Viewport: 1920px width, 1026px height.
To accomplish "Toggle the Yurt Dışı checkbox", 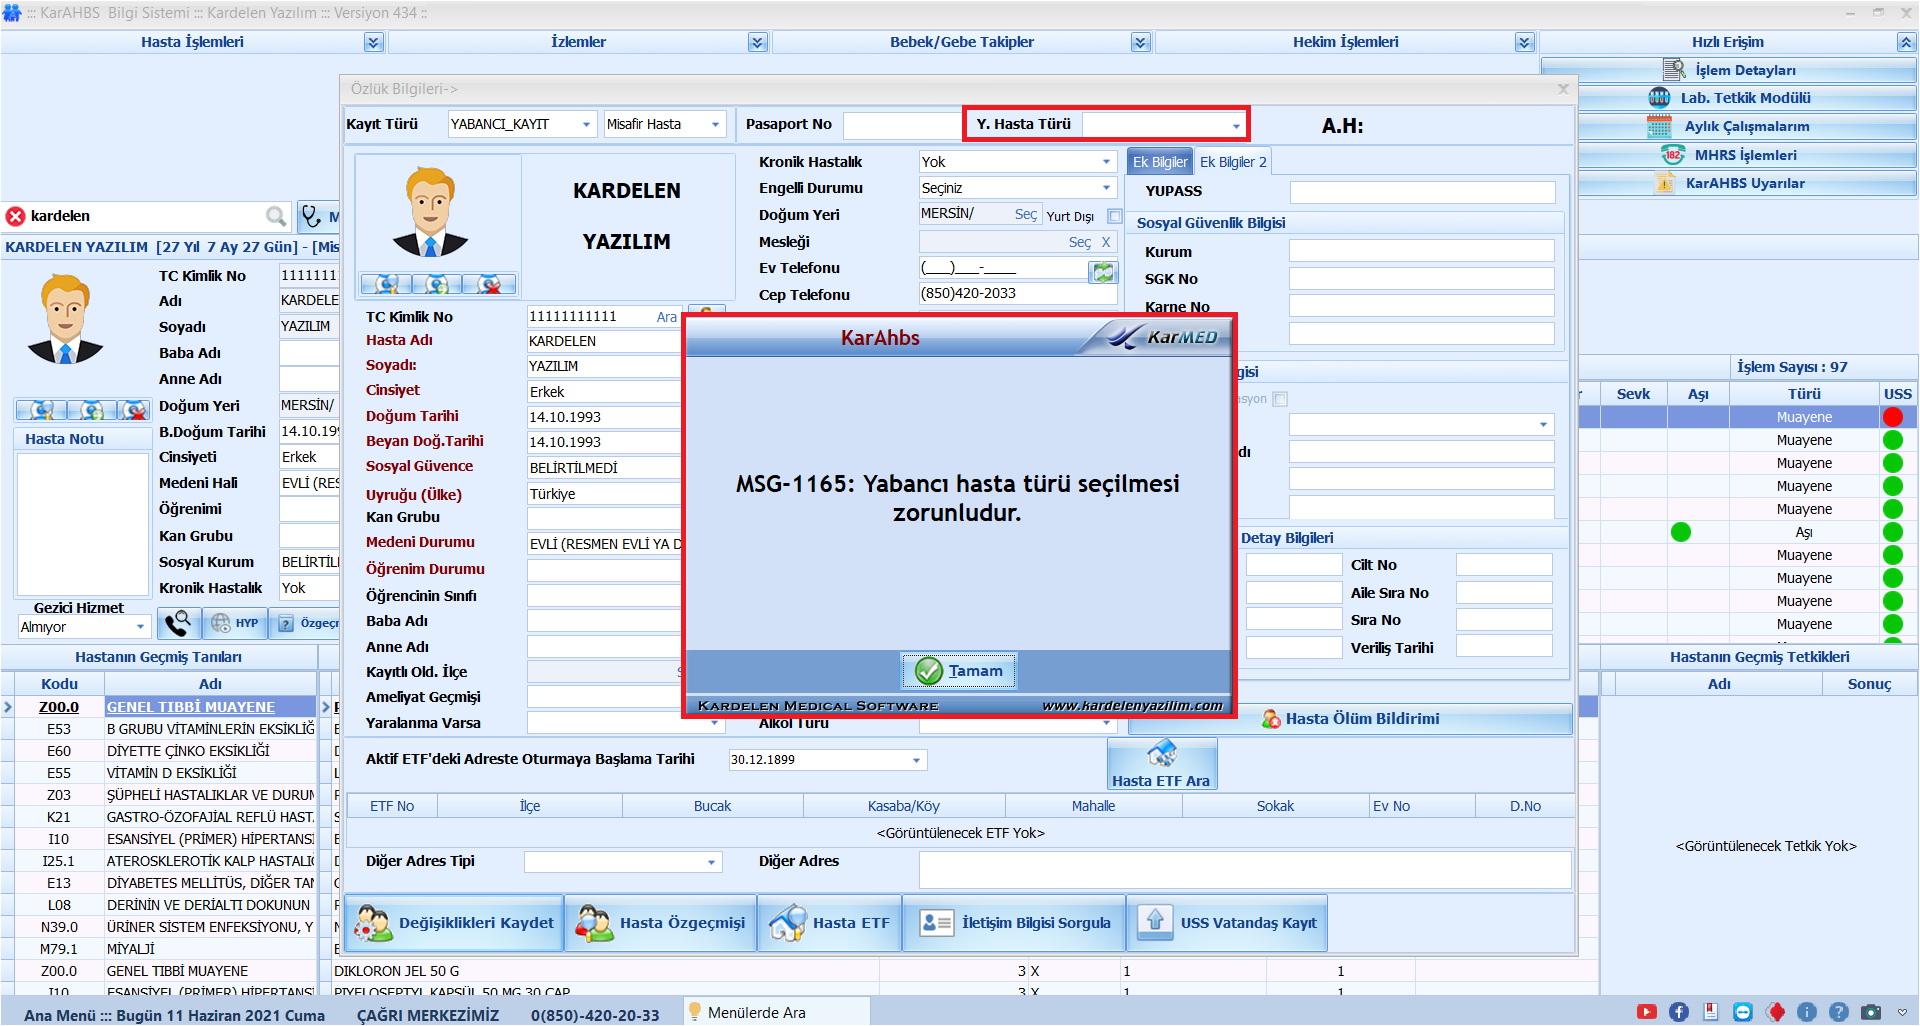I will [x=1114, y=216].
